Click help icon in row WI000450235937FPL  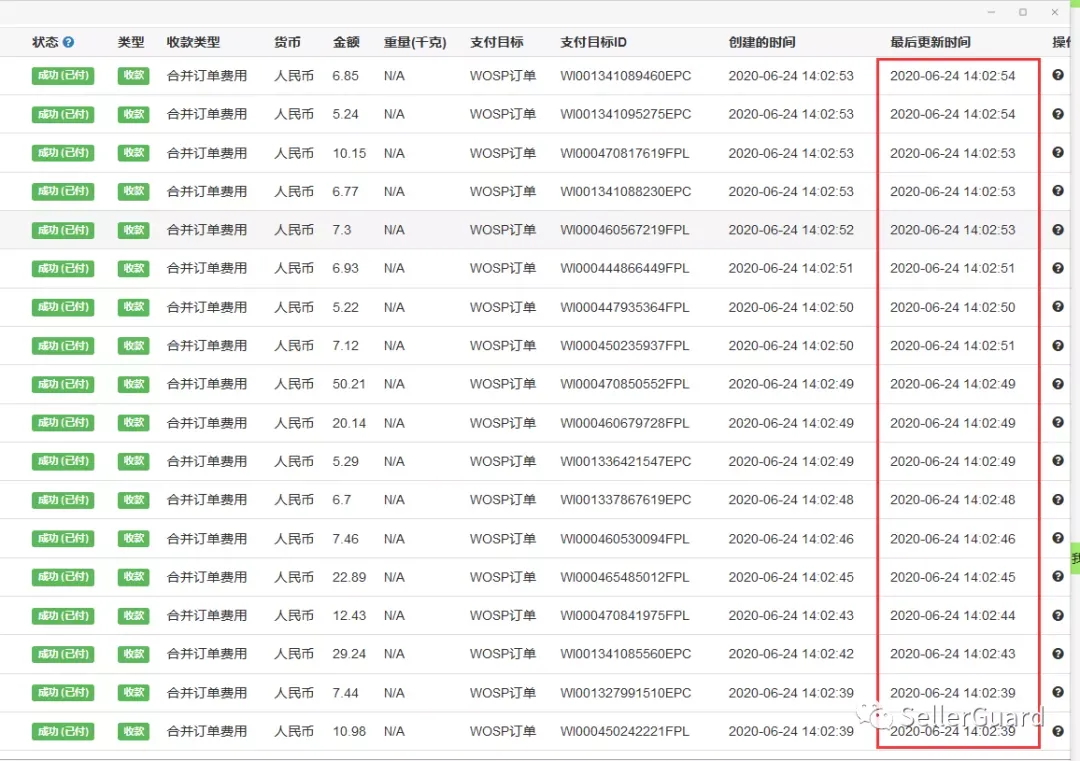tap(1058, 345)
